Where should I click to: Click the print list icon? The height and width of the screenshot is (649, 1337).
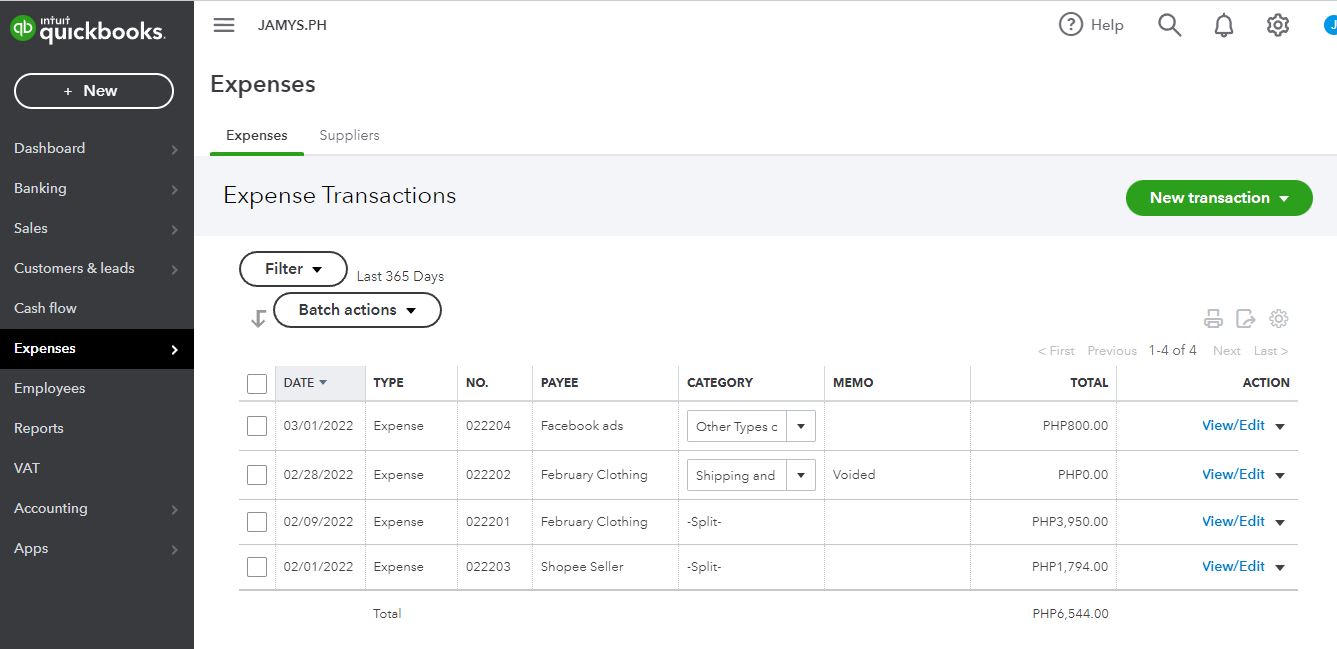click(x=1213, y=319)
